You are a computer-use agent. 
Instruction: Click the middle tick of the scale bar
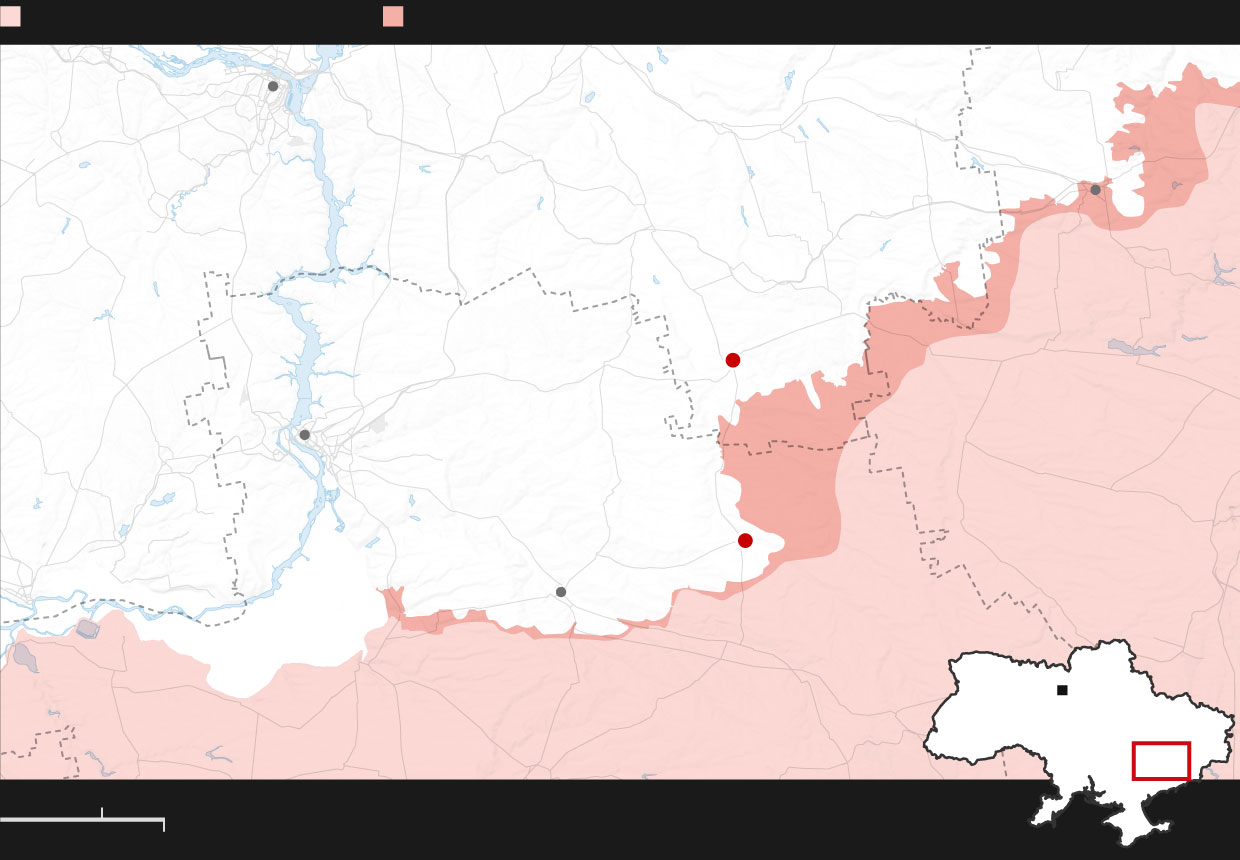[102, 812]
